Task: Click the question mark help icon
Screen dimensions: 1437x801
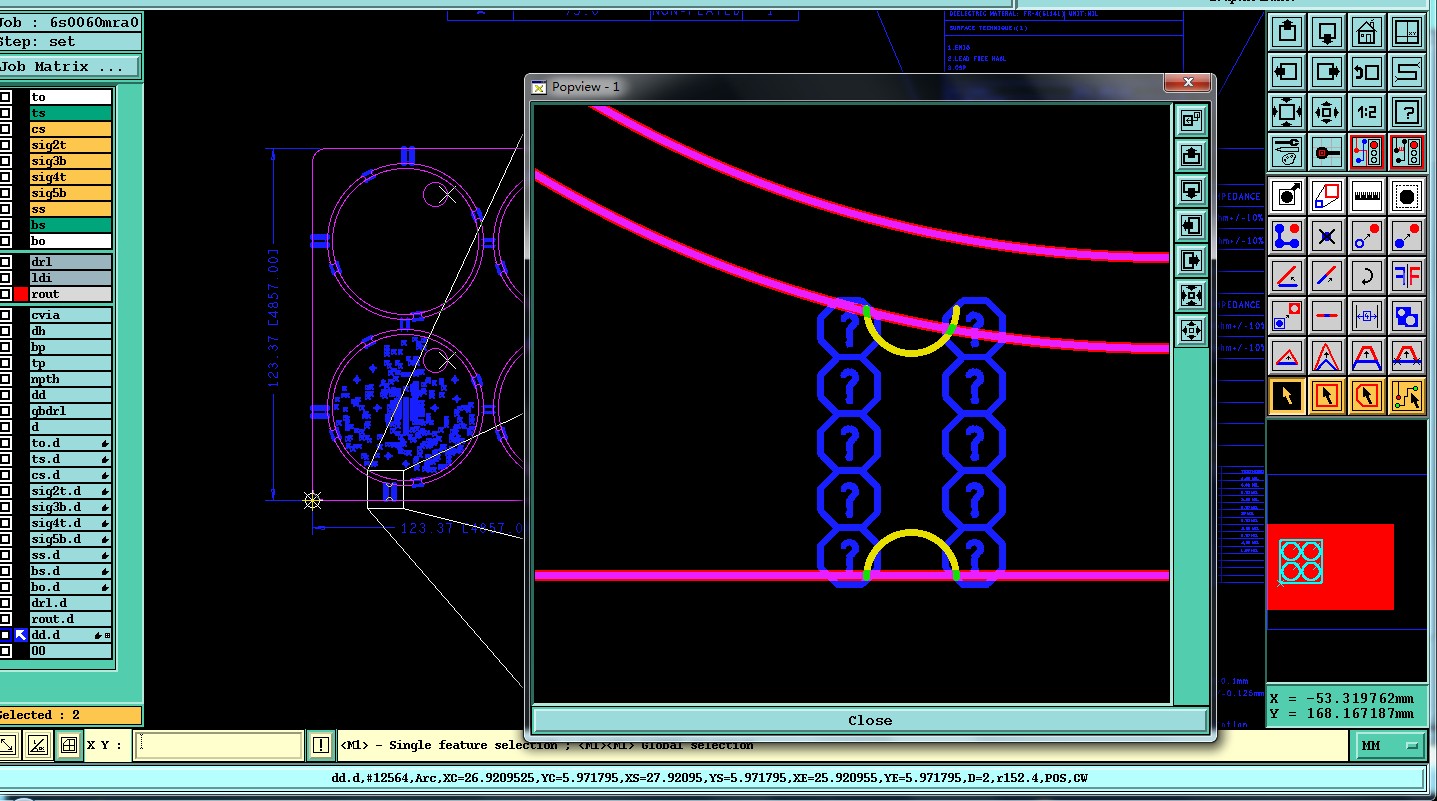Action: [x=1407, y=112]
